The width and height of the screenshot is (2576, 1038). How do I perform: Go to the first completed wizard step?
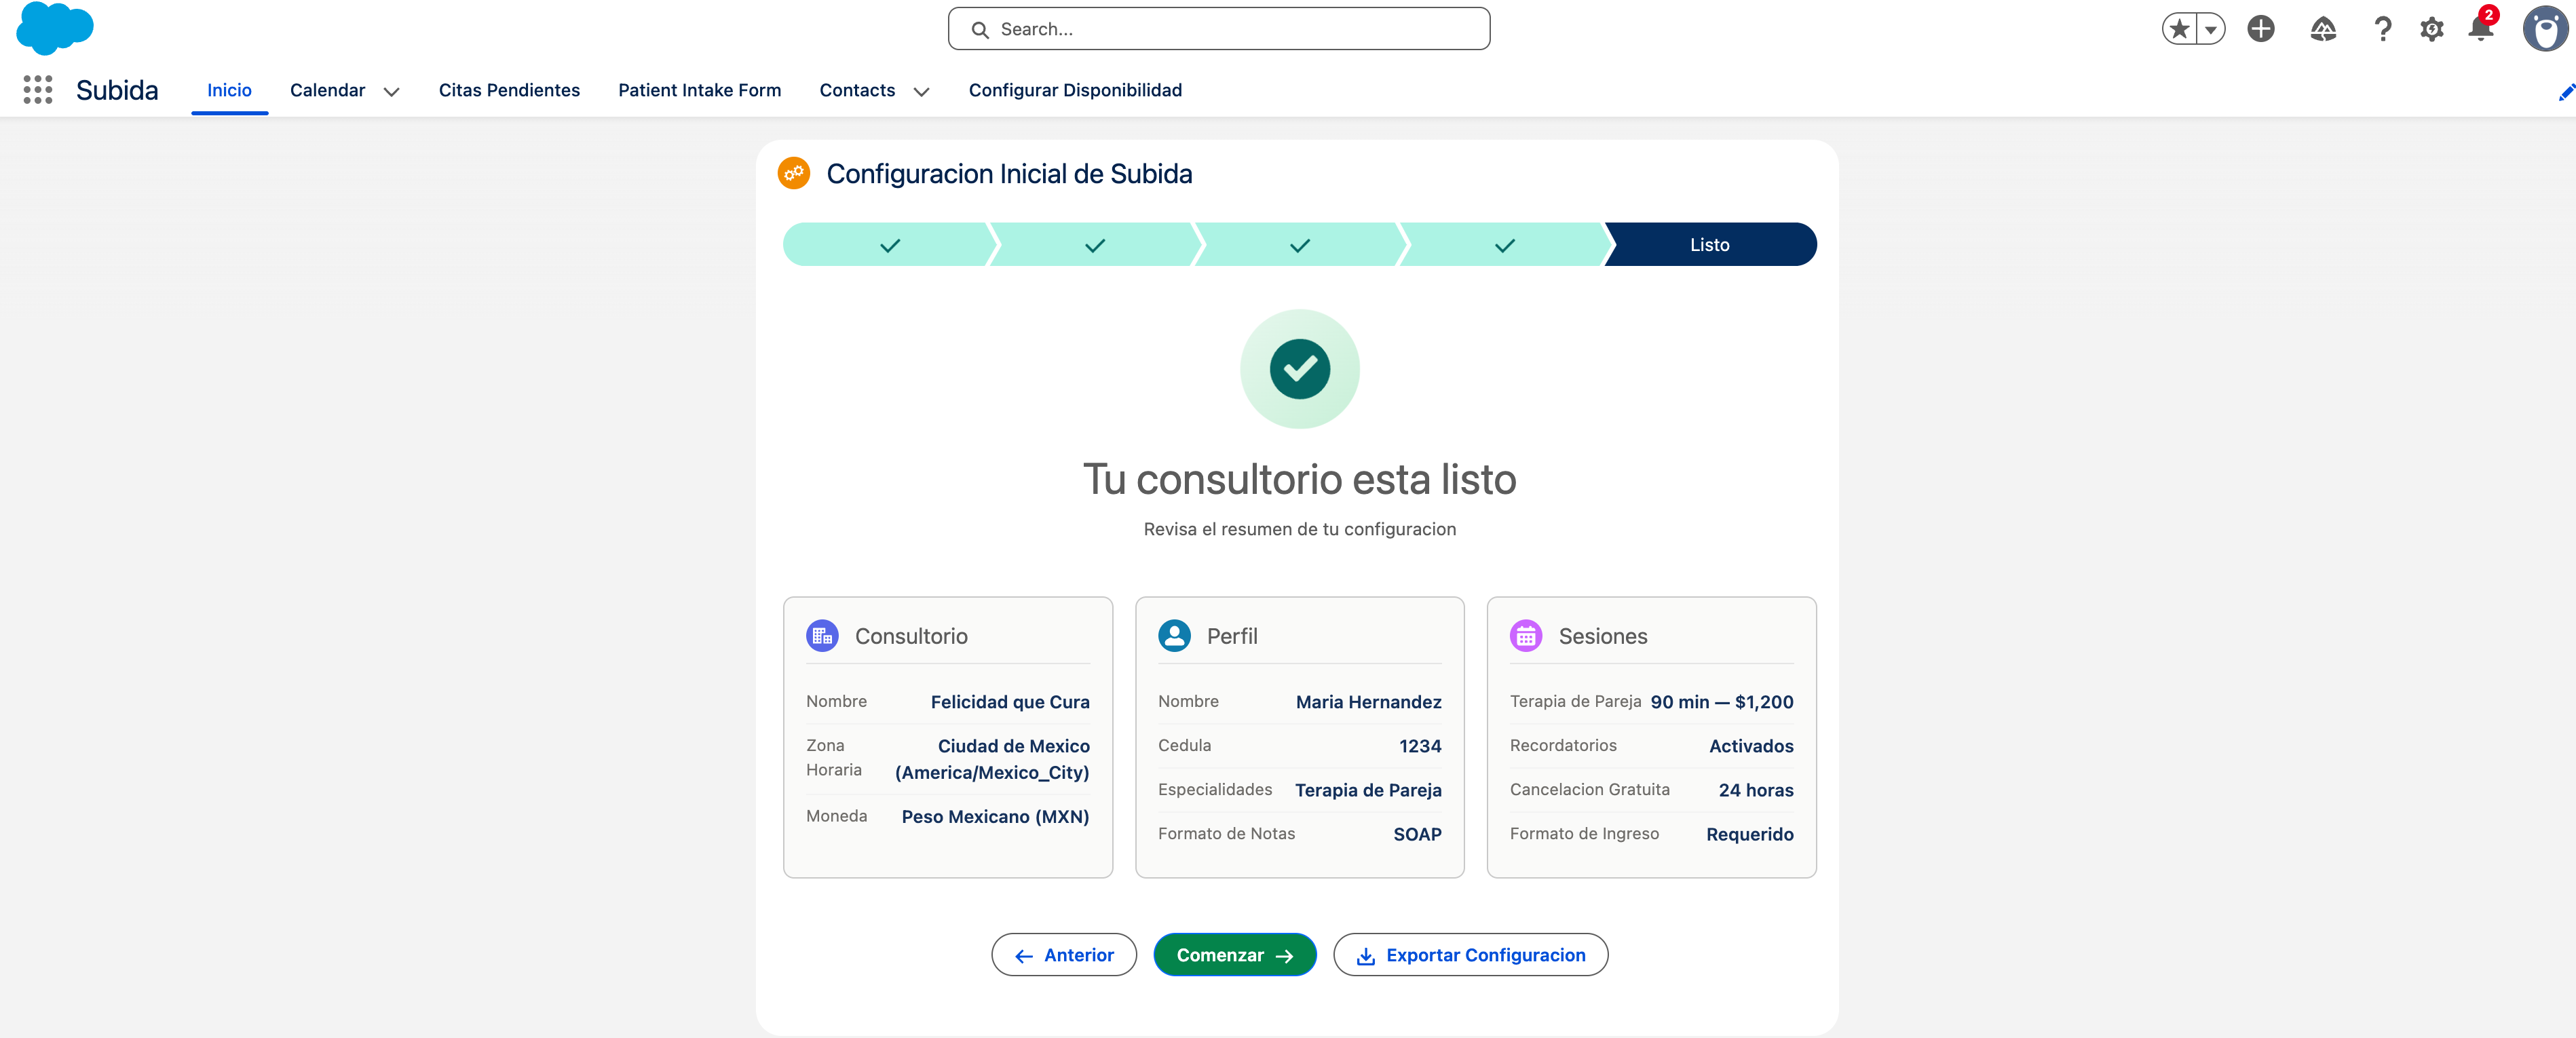tap(889, 245)
